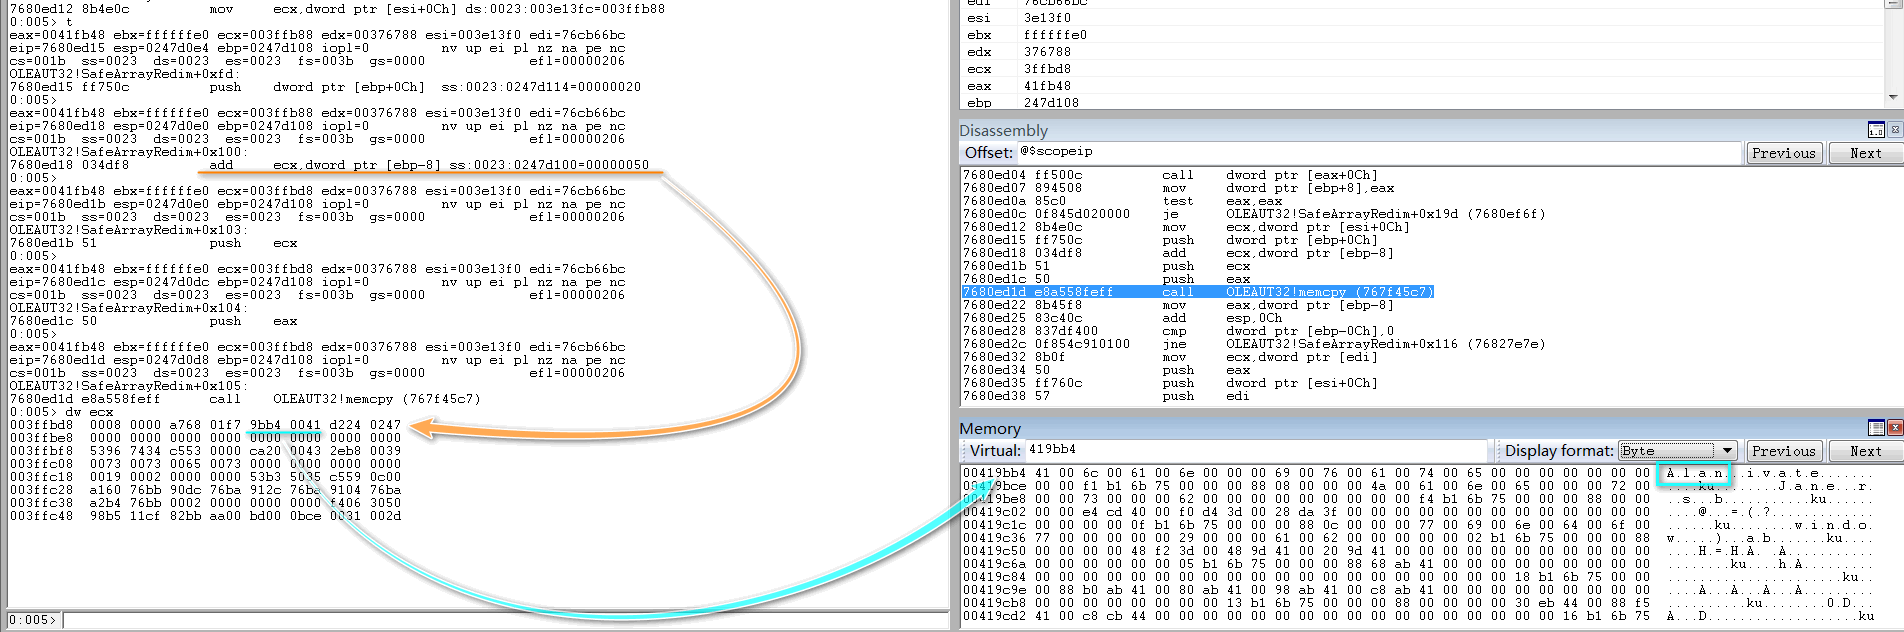
Task: Expand the Display format Byte dropdown
Action: pyautogui.click(x=1727, y=451)
